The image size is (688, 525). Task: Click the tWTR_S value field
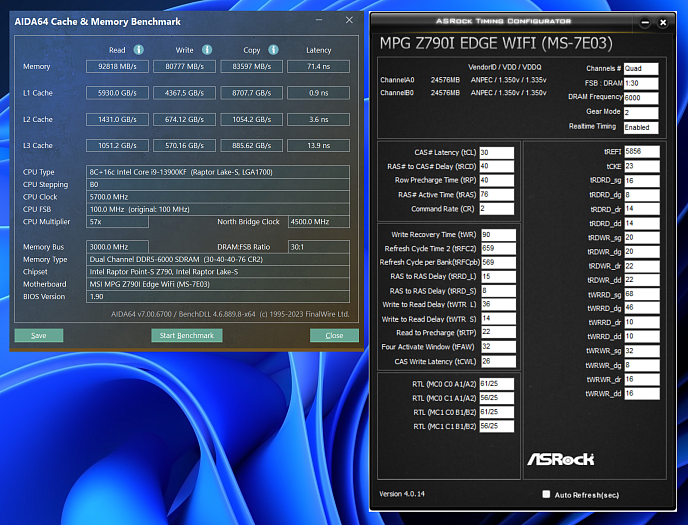point(498,319)
